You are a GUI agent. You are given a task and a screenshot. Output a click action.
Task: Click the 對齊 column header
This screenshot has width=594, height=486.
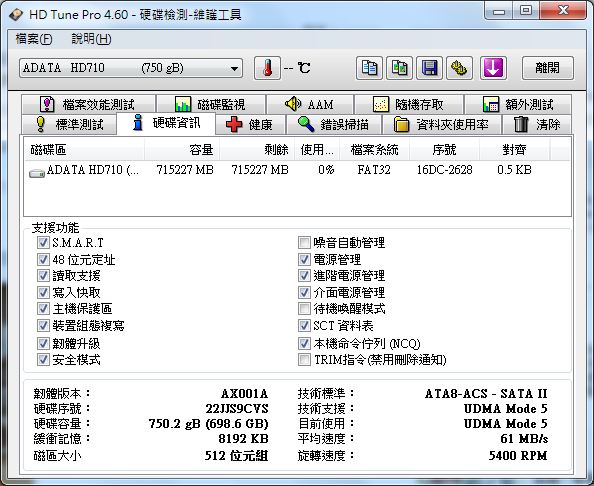point(514,150)
